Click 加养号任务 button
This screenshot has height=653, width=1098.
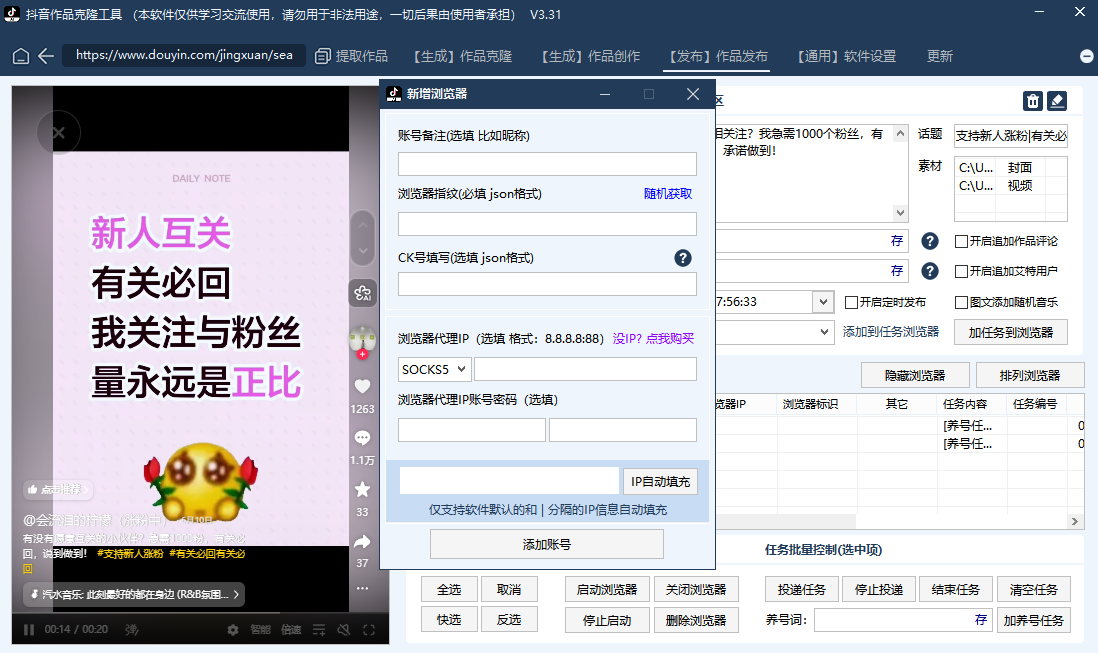tap(1034, 620)
